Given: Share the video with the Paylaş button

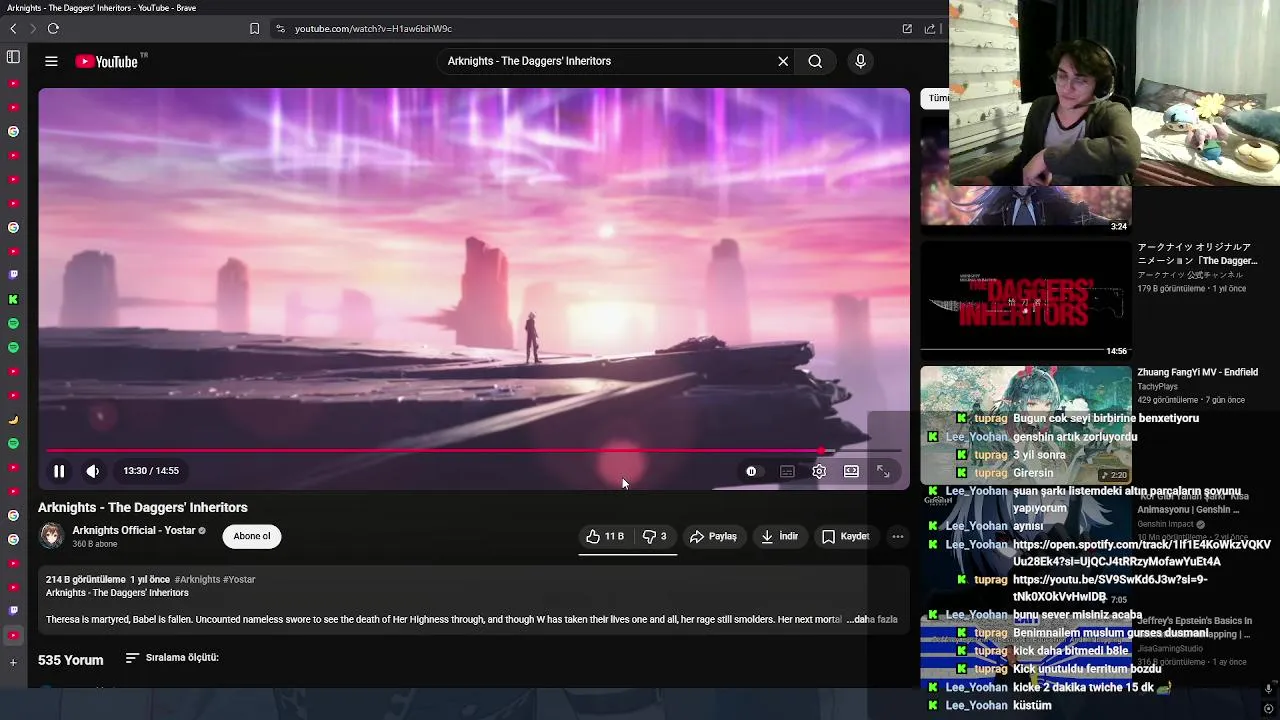Looking at the screenshot, I should click(x=713, y=536).
